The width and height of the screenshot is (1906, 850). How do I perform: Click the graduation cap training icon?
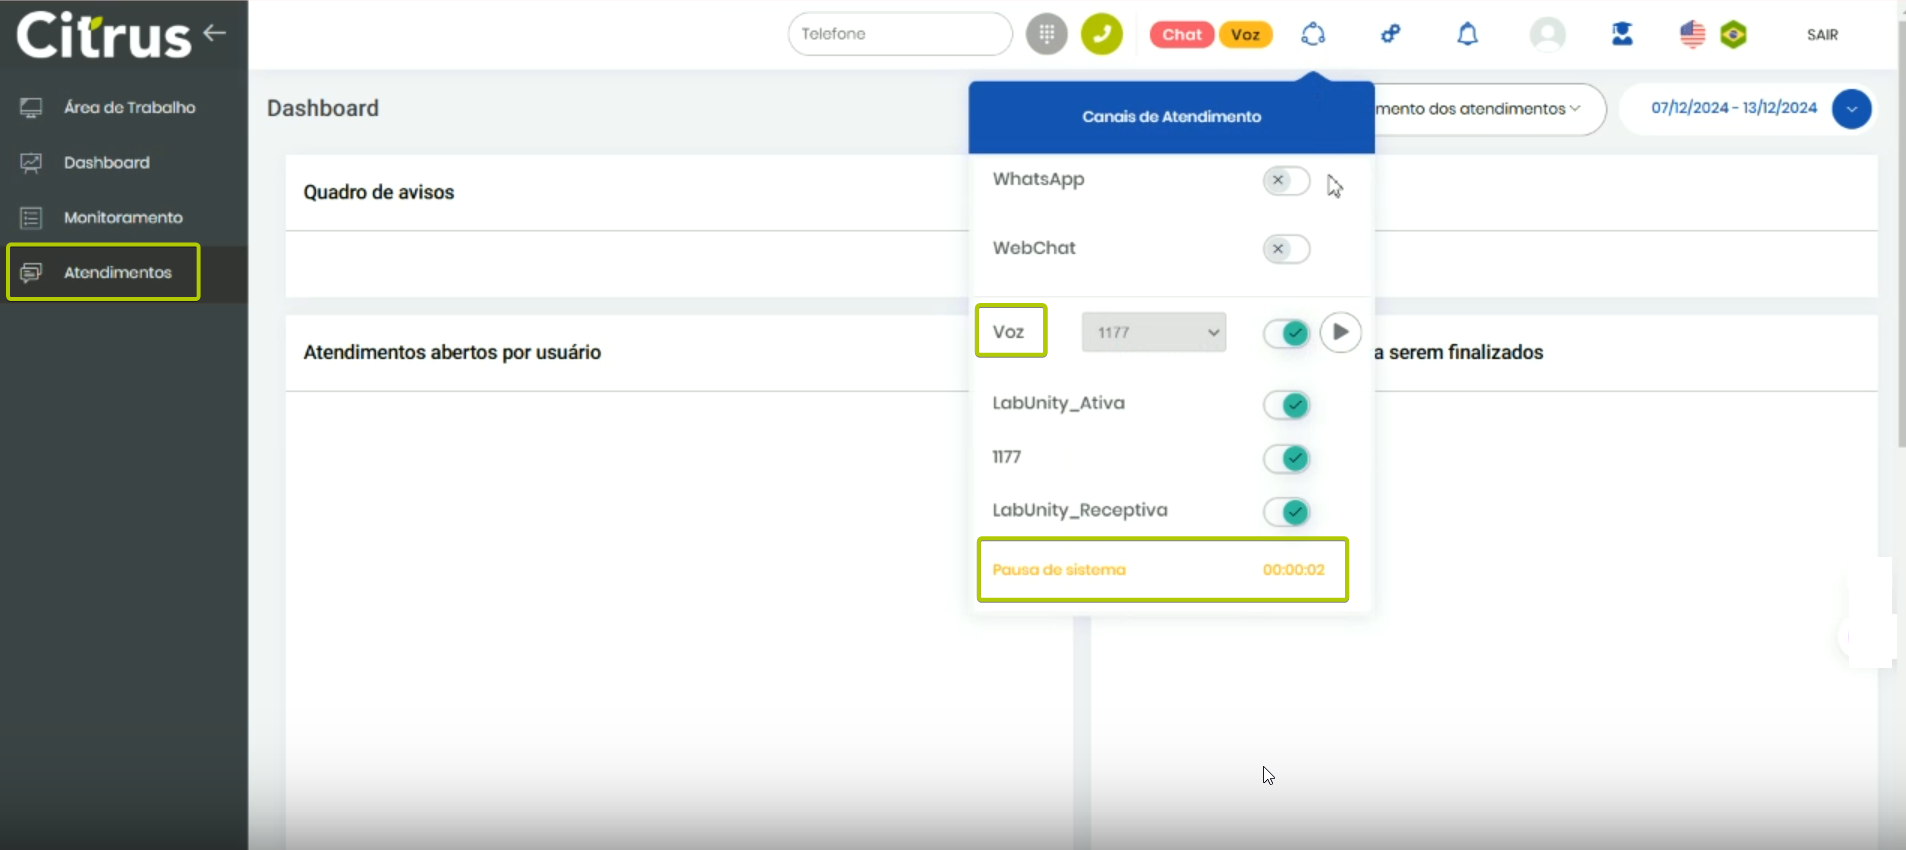[1622, 34]
